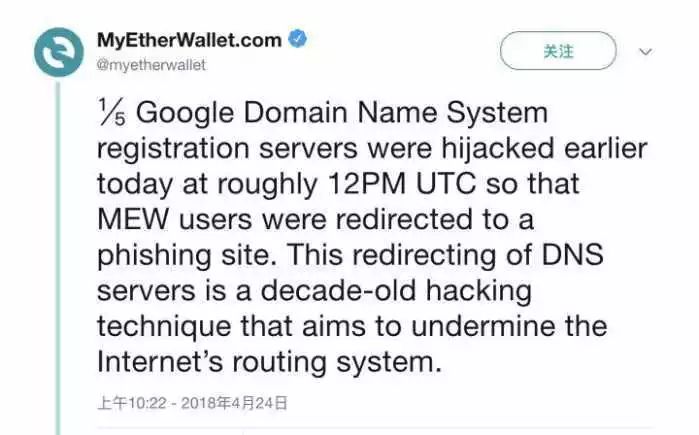Select the ⅕ thread counter in tweet
Image resolution: width=699 pixels, height=435 pixels.
[x=112, y=112]
